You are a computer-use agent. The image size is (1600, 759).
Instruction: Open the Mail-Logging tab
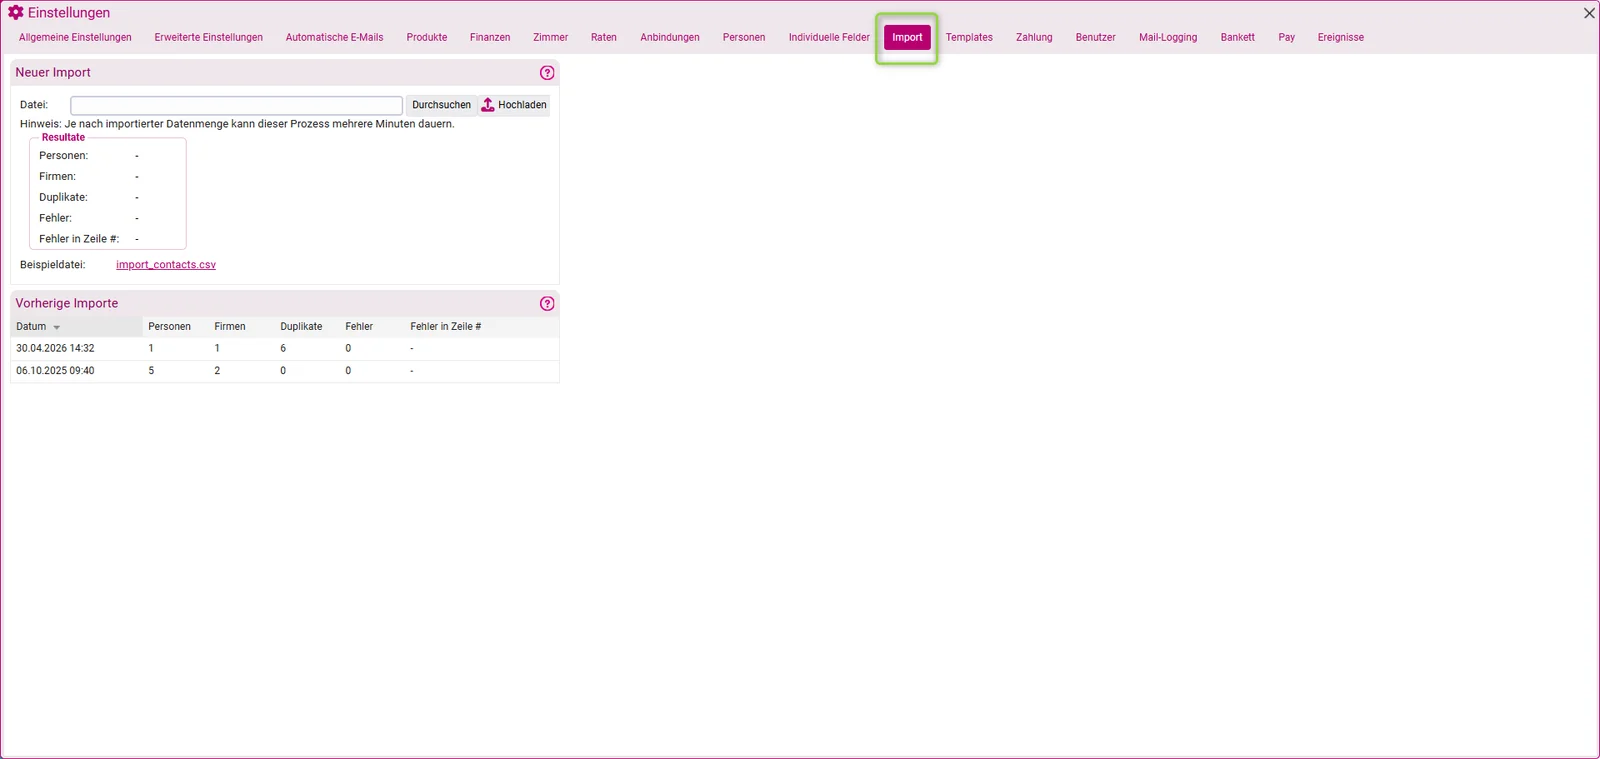1168,38
